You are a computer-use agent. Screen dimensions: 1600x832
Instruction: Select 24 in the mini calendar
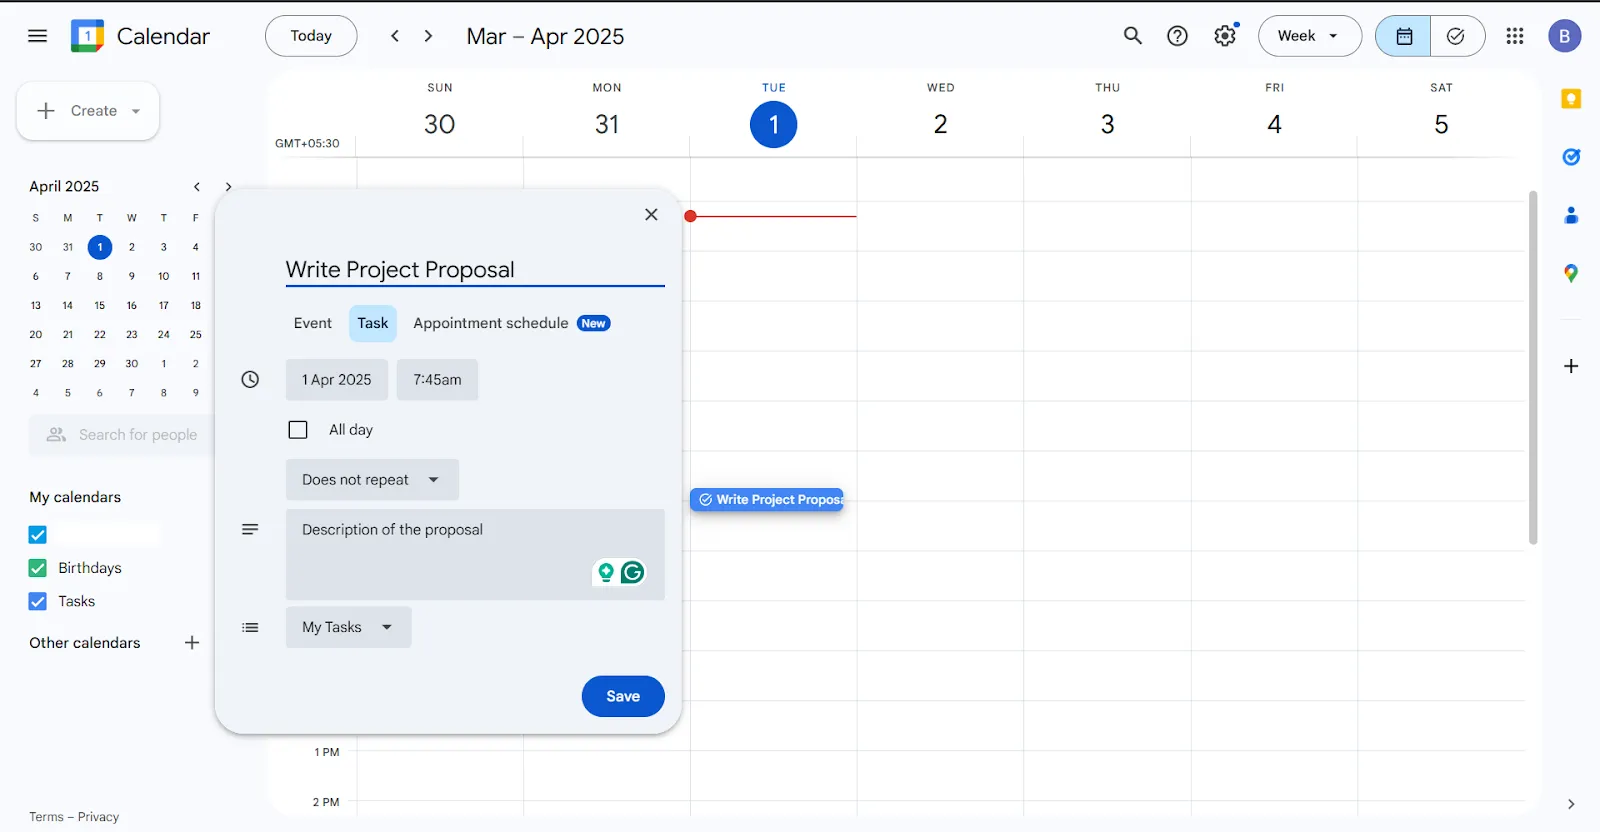coord(164,335)
